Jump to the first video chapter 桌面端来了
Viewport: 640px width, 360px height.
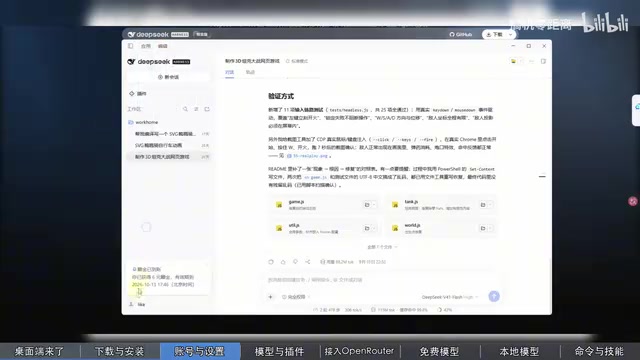tap(40, 351)
